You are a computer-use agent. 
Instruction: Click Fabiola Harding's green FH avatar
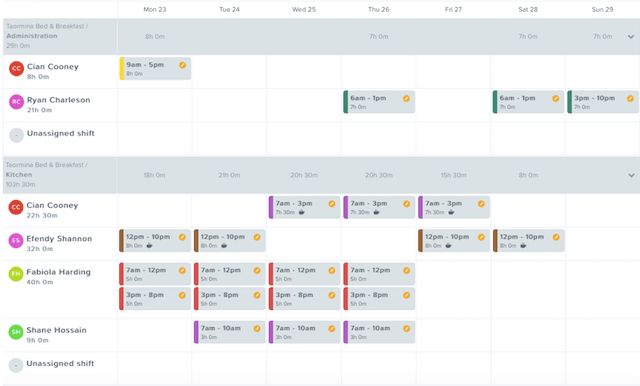tap(16, 274)
